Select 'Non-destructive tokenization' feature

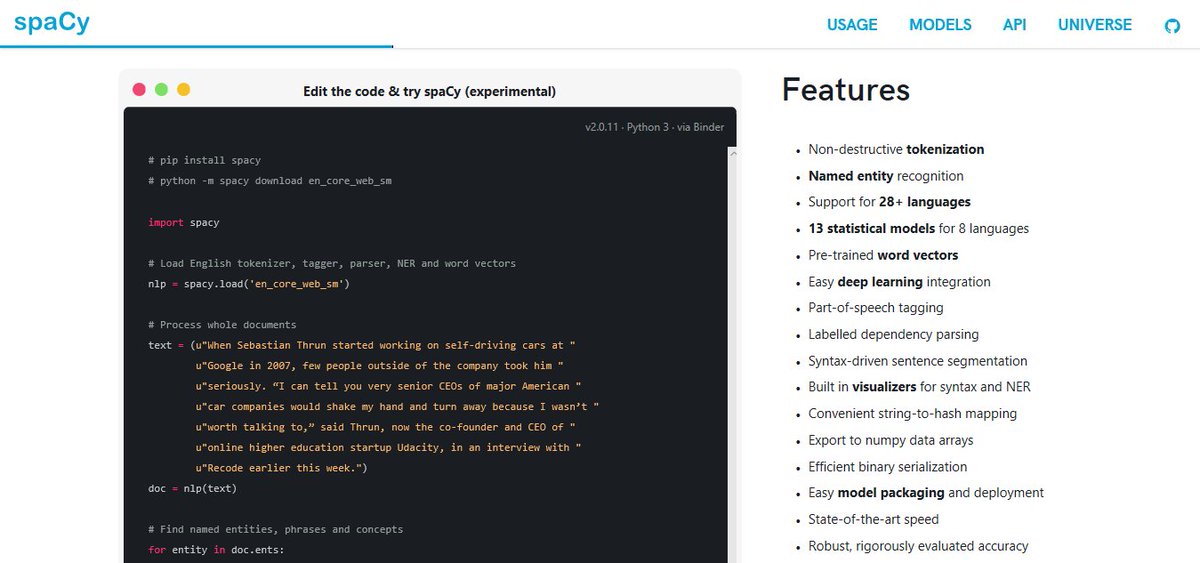pyautogui.click(x=896, y=149)
